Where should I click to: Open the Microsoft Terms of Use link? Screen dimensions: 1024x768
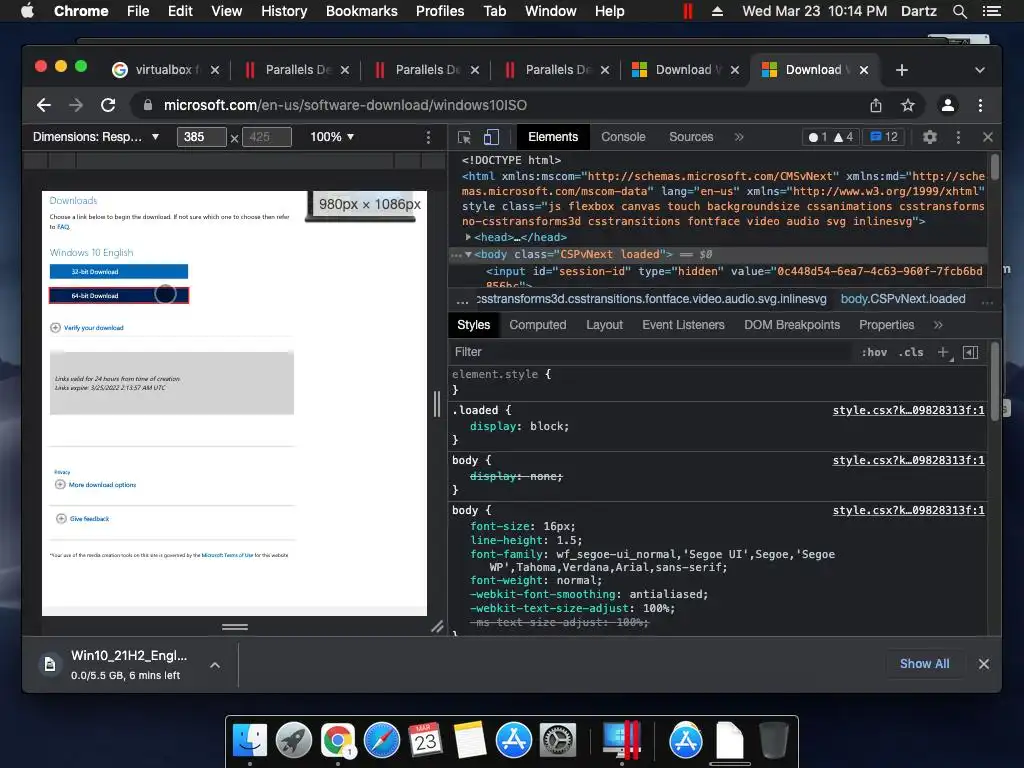pos(227,555)
